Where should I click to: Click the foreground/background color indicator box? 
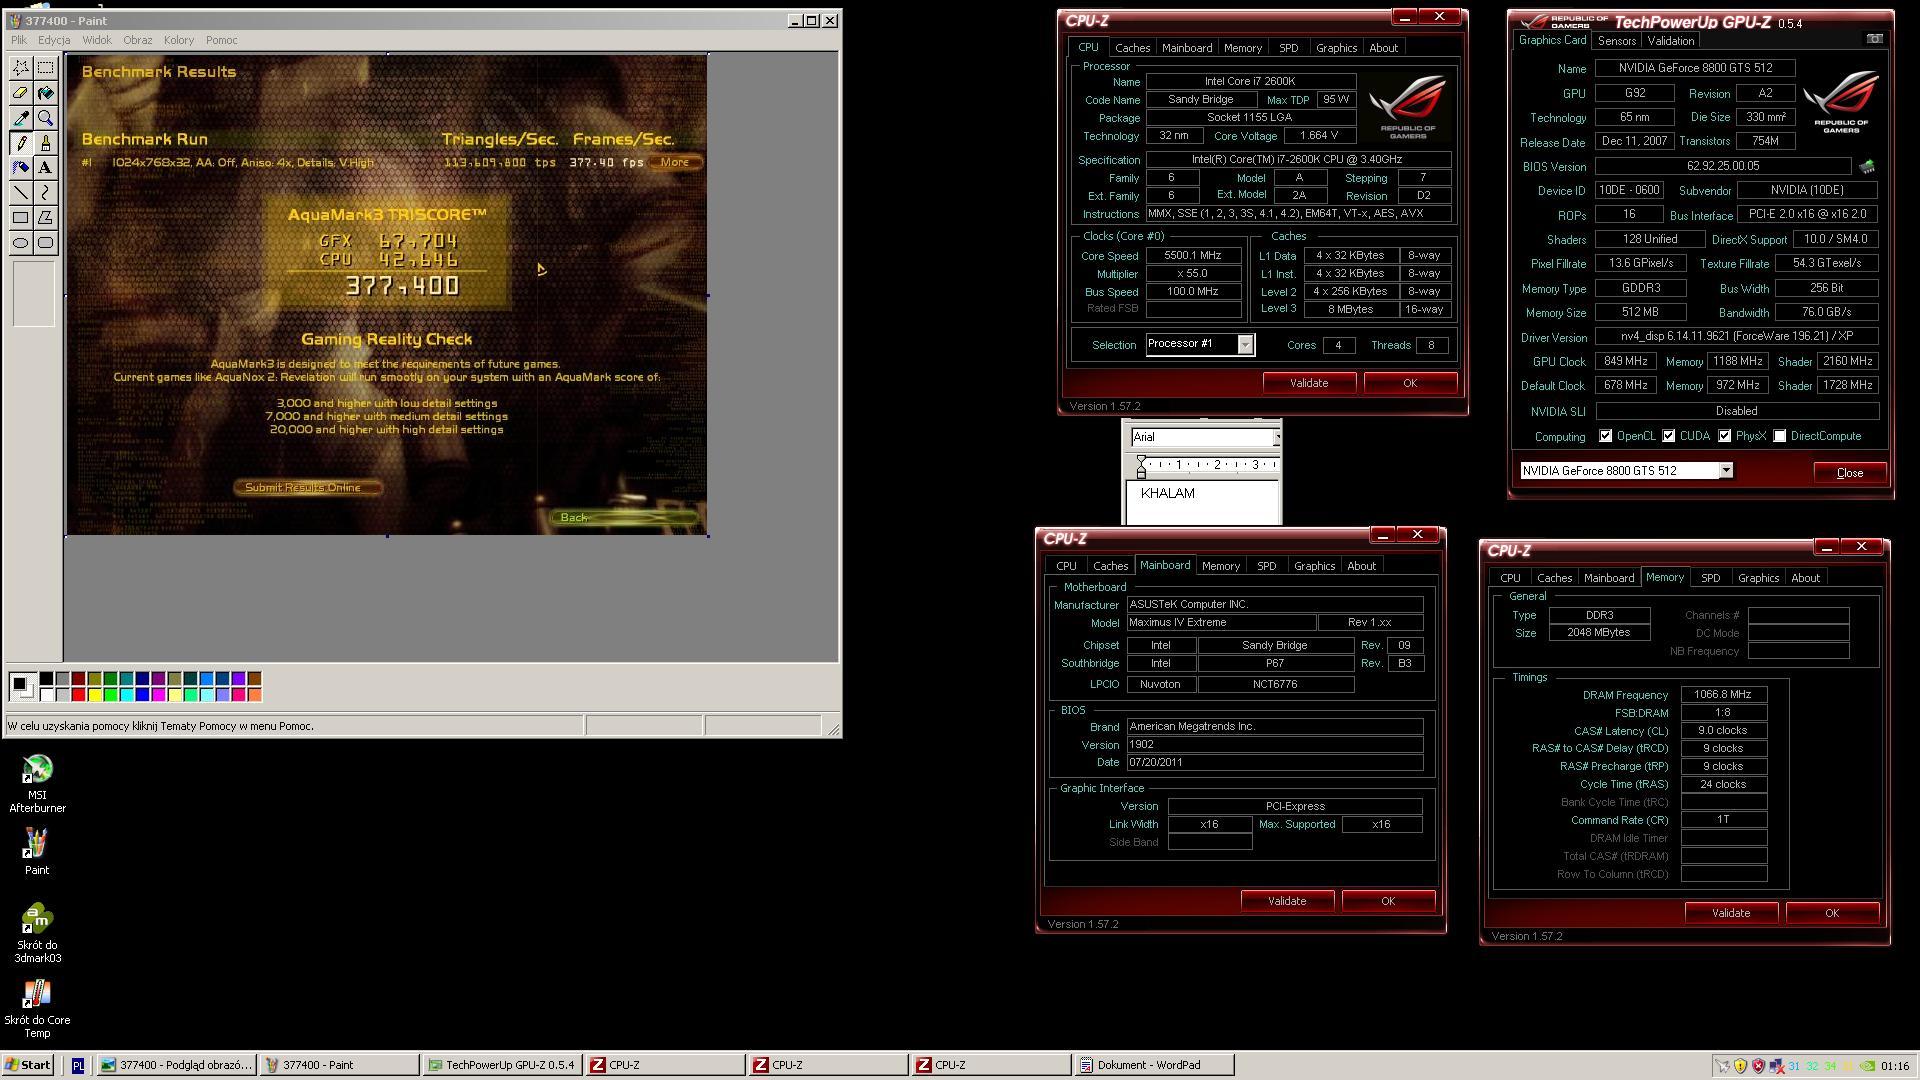click(22, 687)
